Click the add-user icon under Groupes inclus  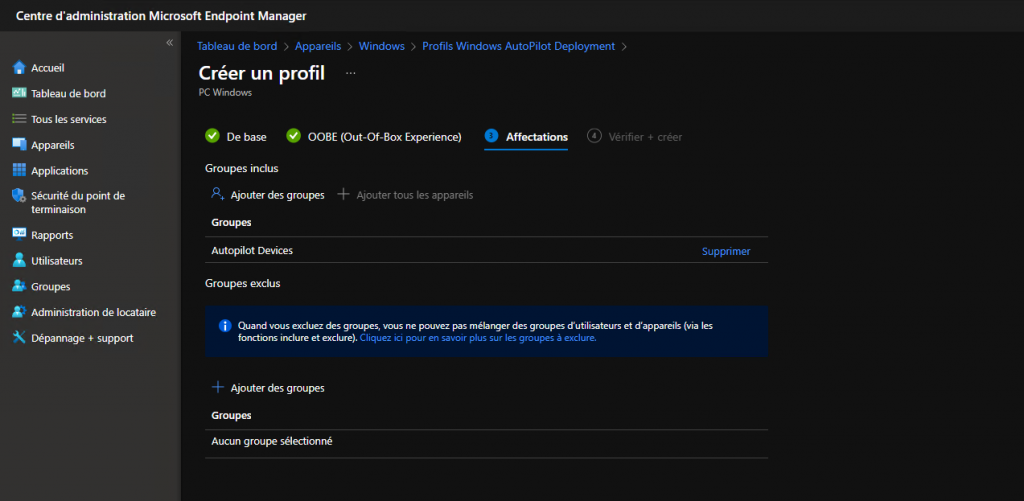click(218, 195)
